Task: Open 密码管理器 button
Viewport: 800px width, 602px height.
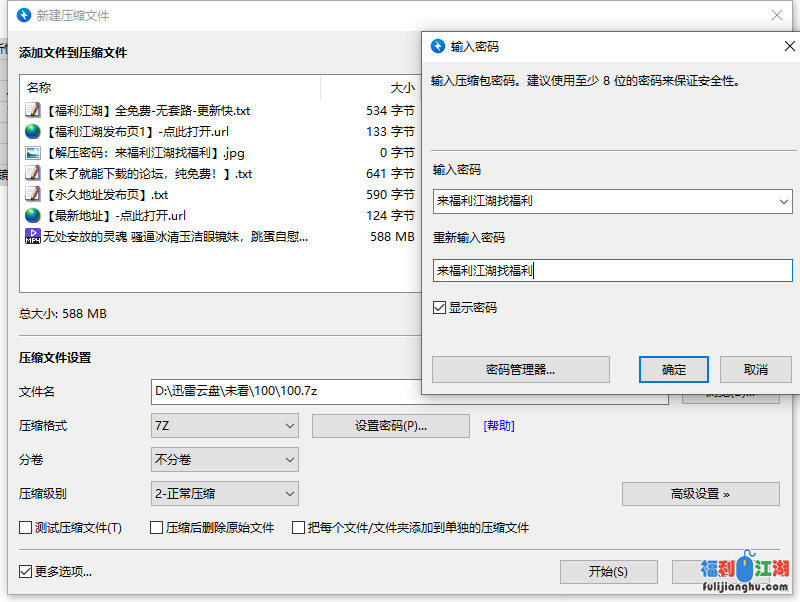Action: point(520,370)
